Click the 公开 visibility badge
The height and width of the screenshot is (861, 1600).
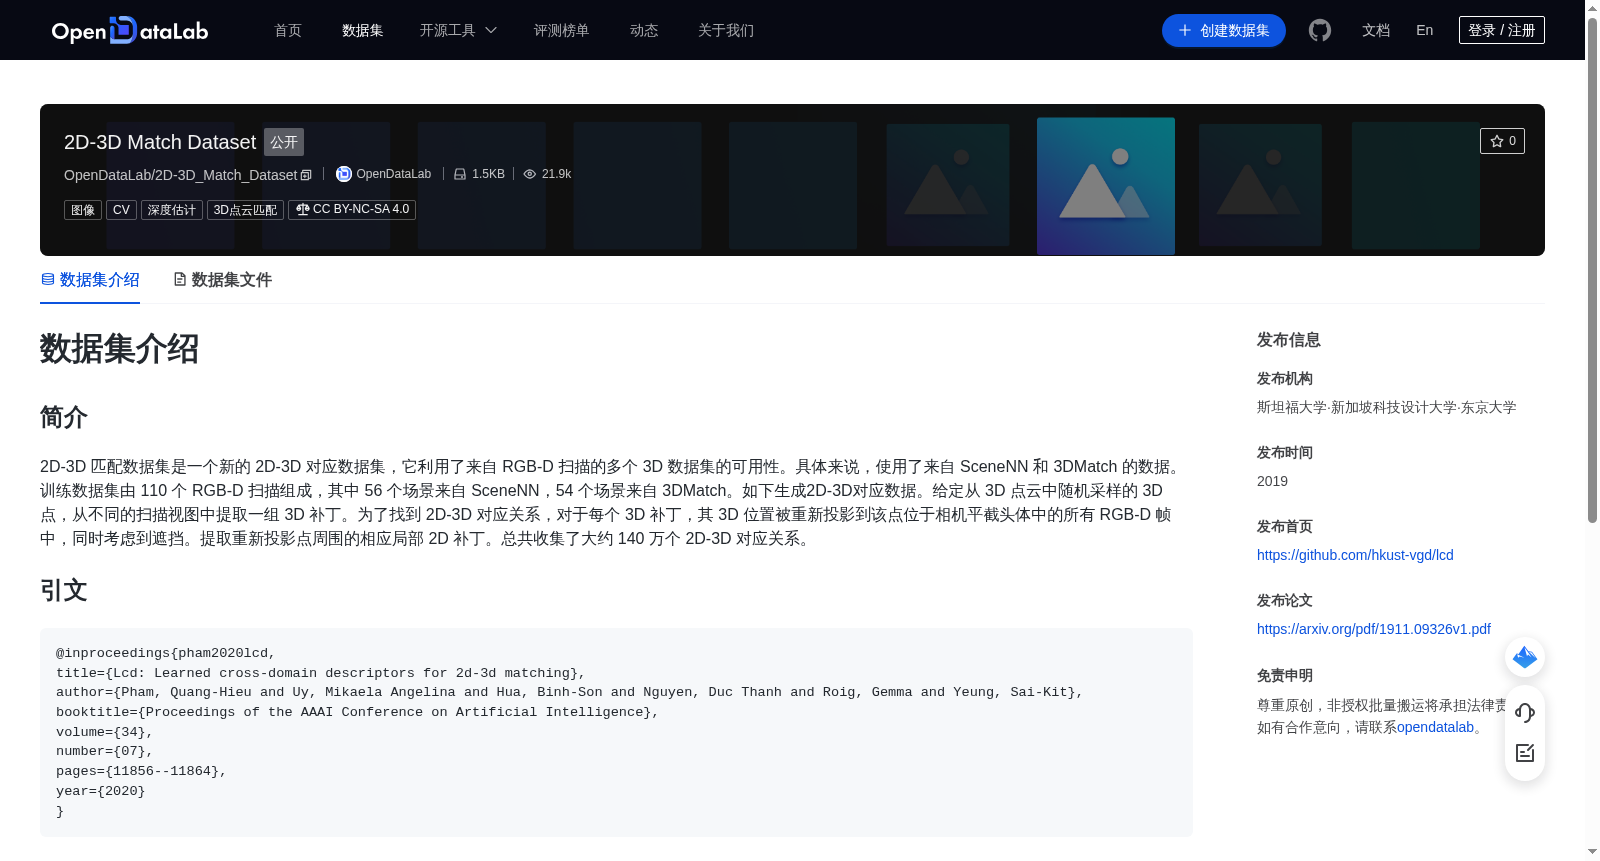[284, 142]
